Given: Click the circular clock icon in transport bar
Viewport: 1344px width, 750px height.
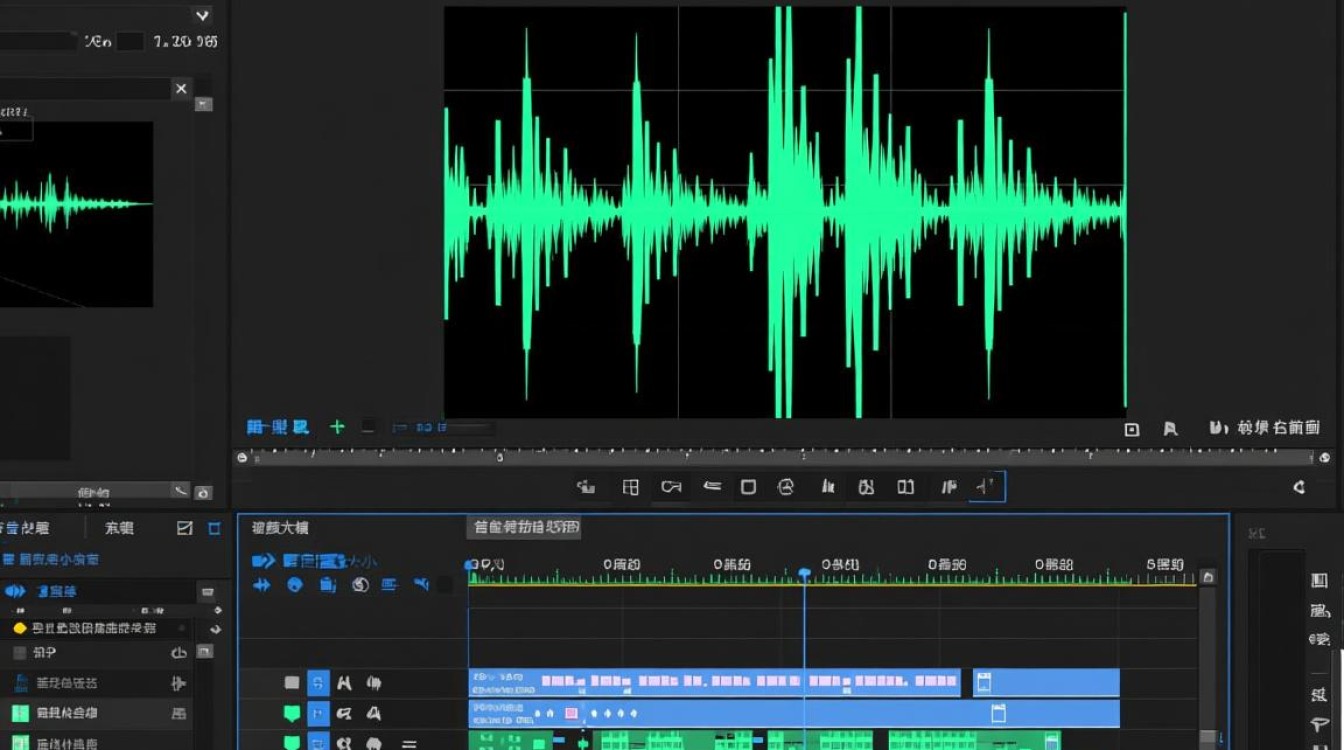Looking at the screenshot, I should (786, 487).
